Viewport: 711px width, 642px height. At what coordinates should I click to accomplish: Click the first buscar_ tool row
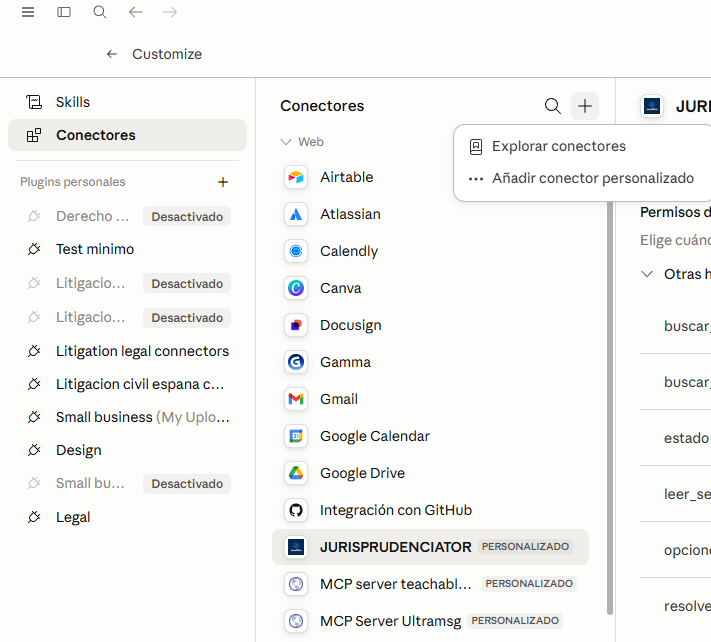pos(675,326)
